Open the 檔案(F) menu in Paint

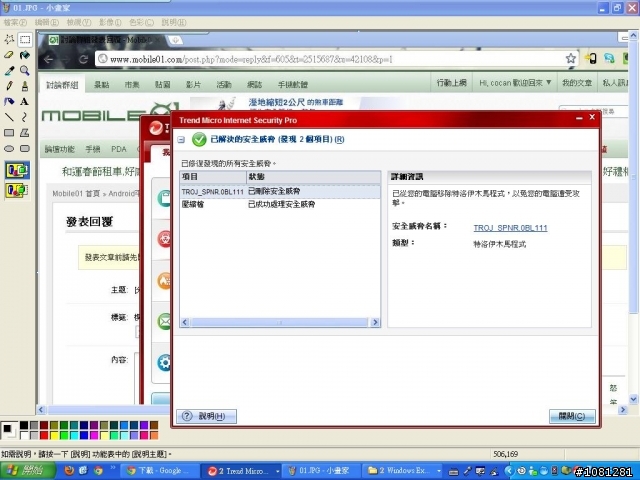pyautogui.click(x=15, y=22)
